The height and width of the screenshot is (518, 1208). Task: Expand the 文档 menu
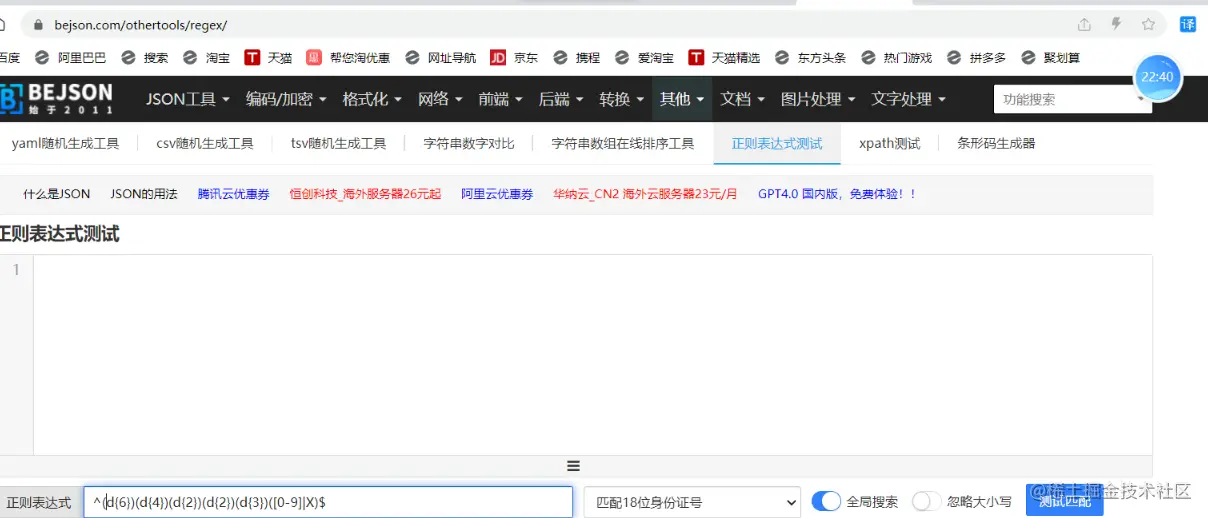coord(742,99)
